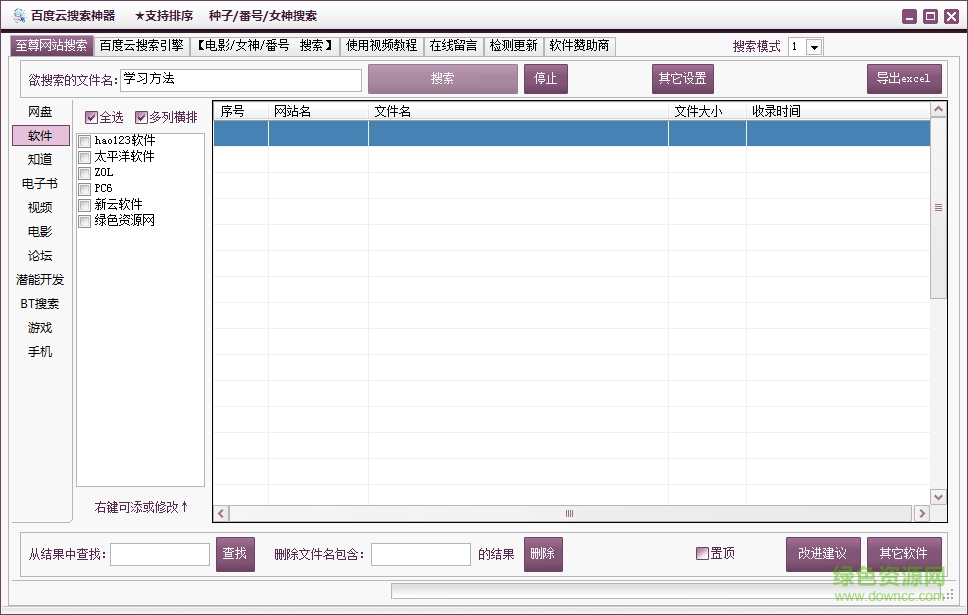Disable the 多列横排 option
This screenshot has width=968, height=615.
pos(142,116)
